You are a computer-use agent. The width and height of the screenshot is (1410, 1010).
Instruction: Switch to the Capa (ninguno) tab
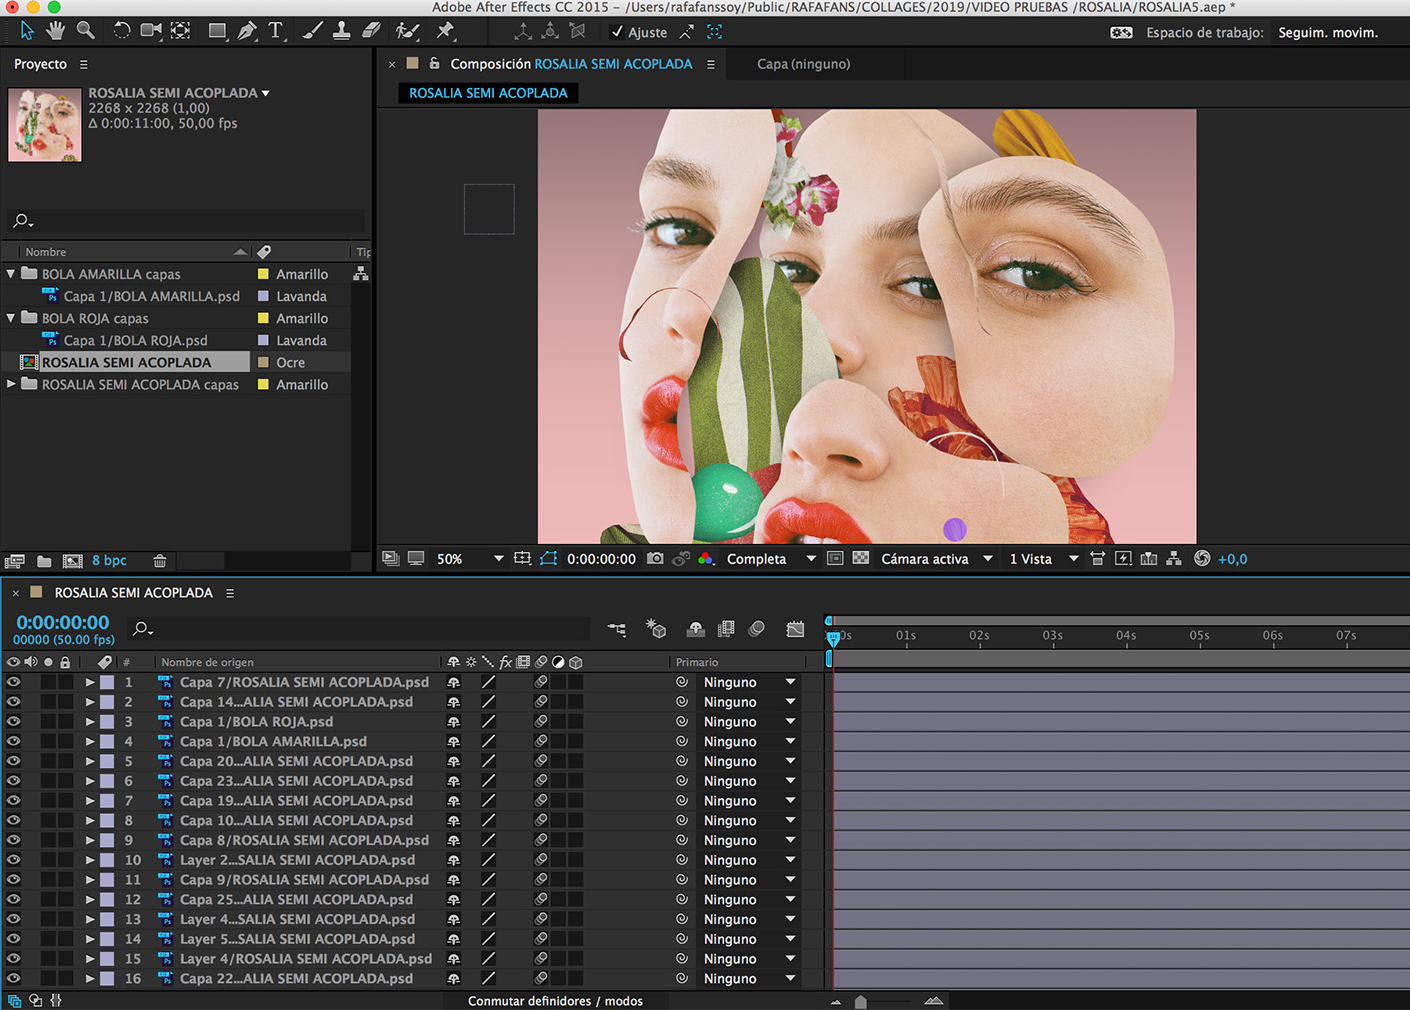pos(803,64)
